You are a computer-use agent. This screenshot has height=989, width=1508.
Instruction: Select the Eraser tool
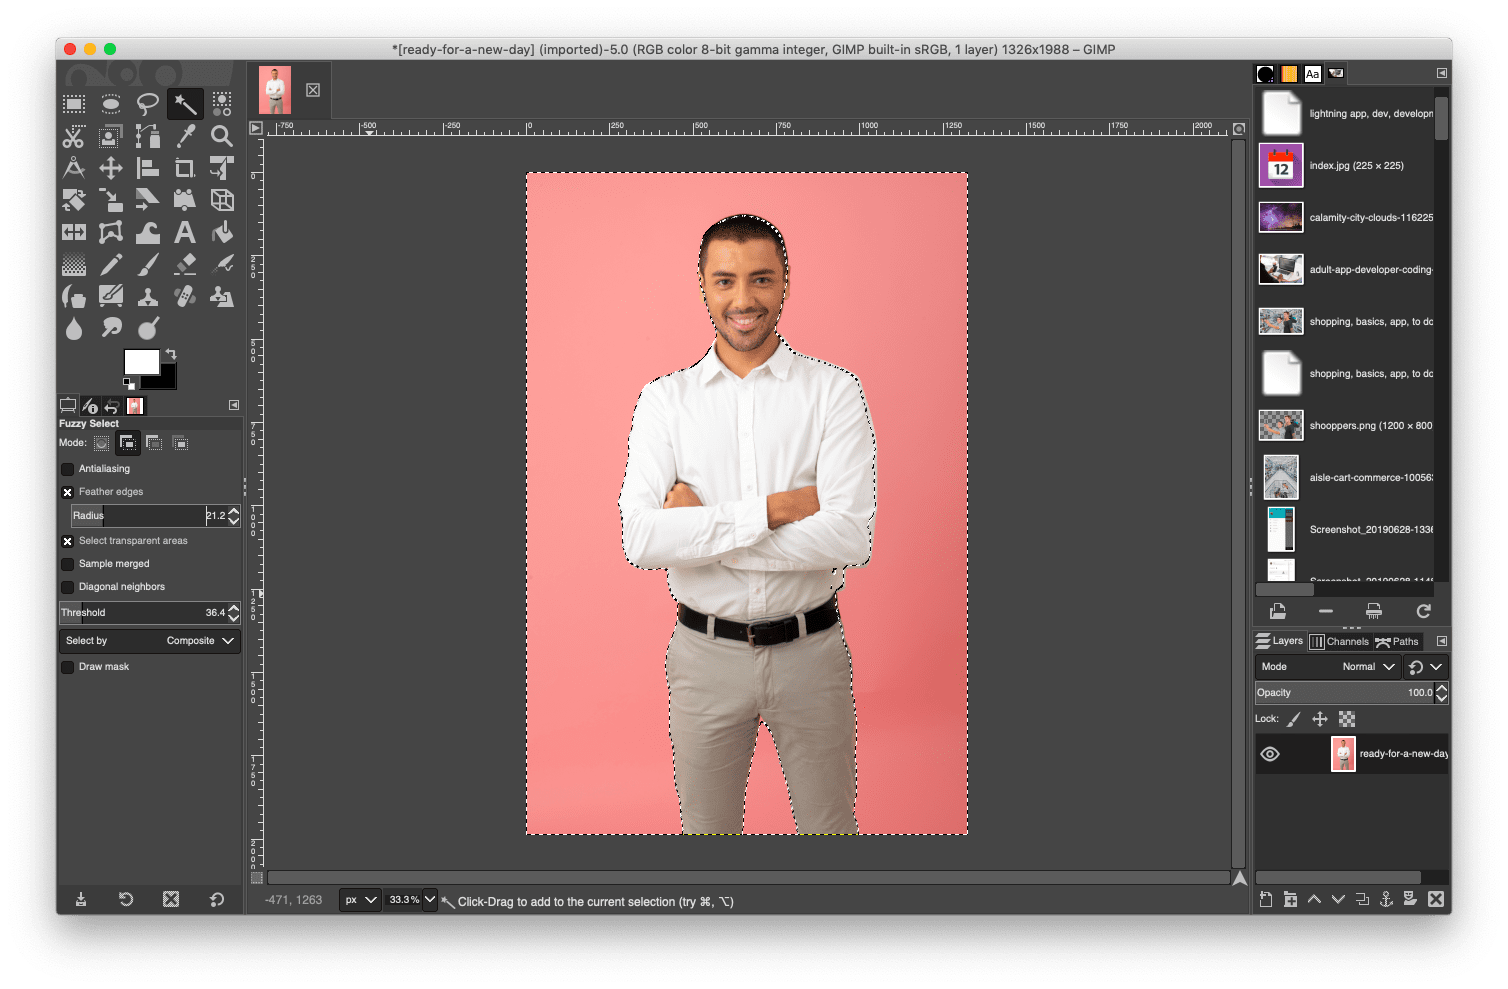(185, 264)
